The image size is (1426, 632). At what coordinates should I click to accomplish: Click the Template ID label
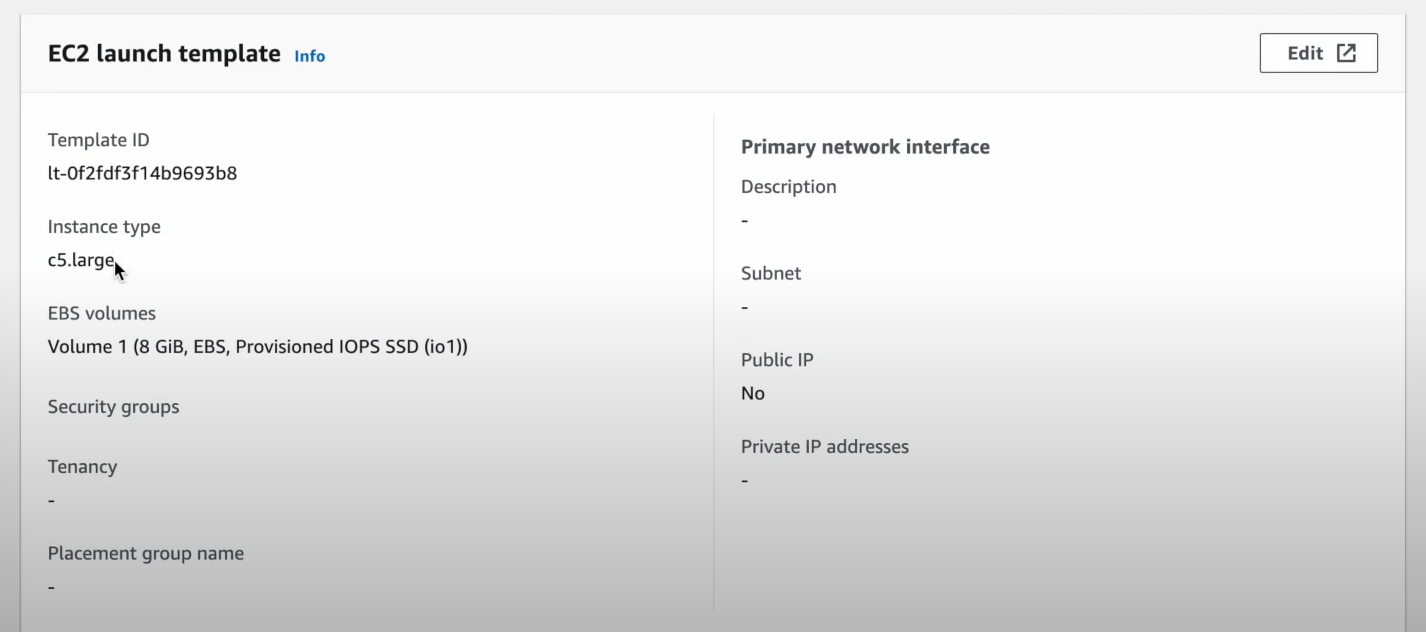pyautogui.click(x=98, y=140)
